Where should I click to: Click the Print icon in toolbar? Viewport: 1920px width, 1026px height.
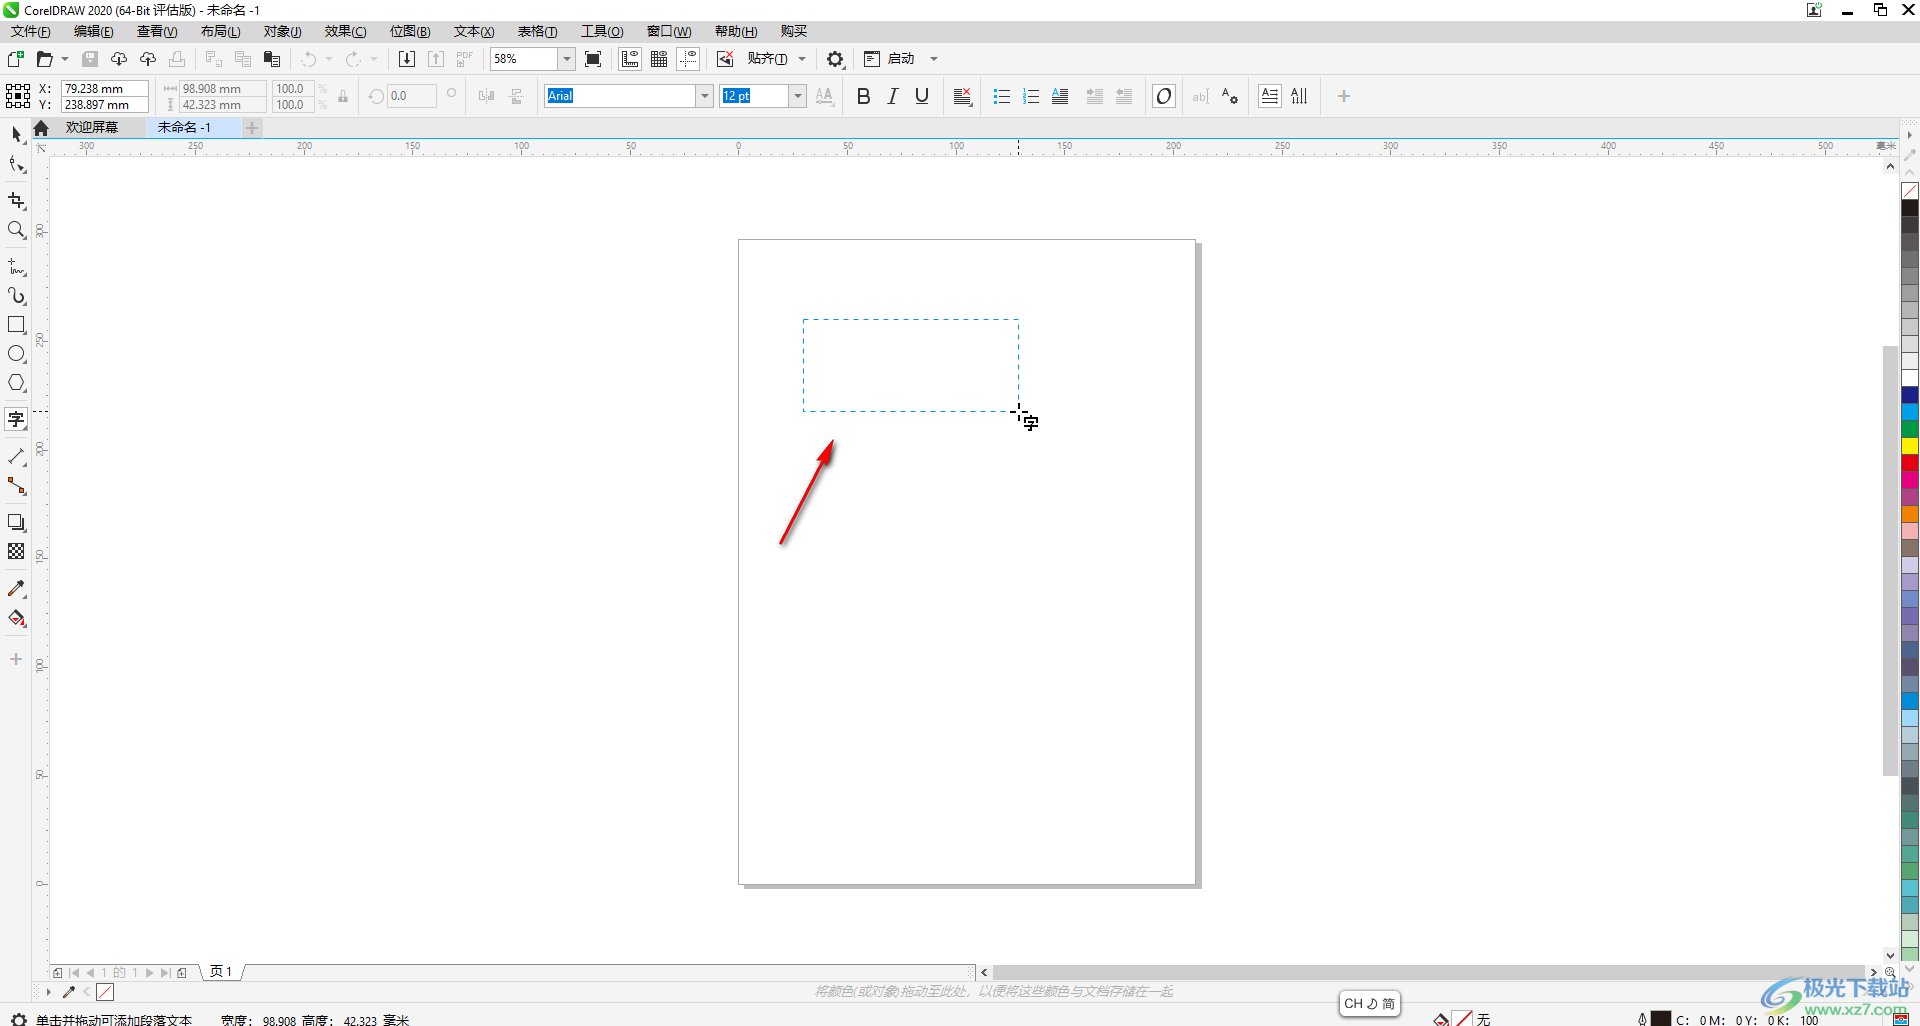(x=177, y=59)
